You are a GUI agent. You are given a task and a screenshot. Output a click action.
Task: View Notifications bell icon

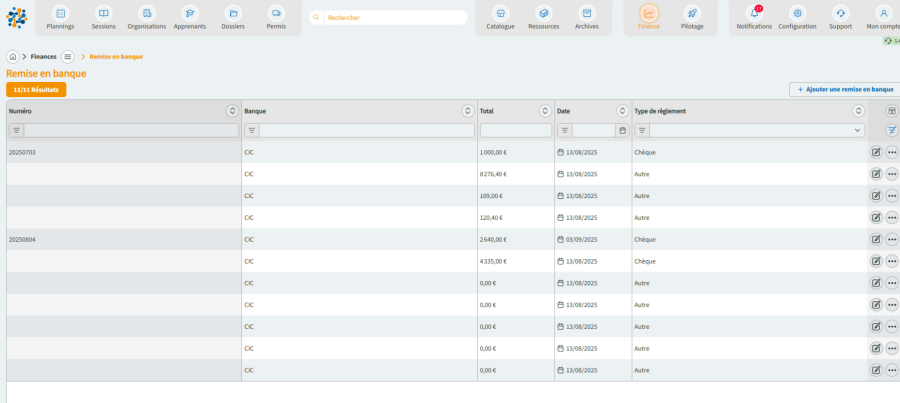(x=754, y=18)
